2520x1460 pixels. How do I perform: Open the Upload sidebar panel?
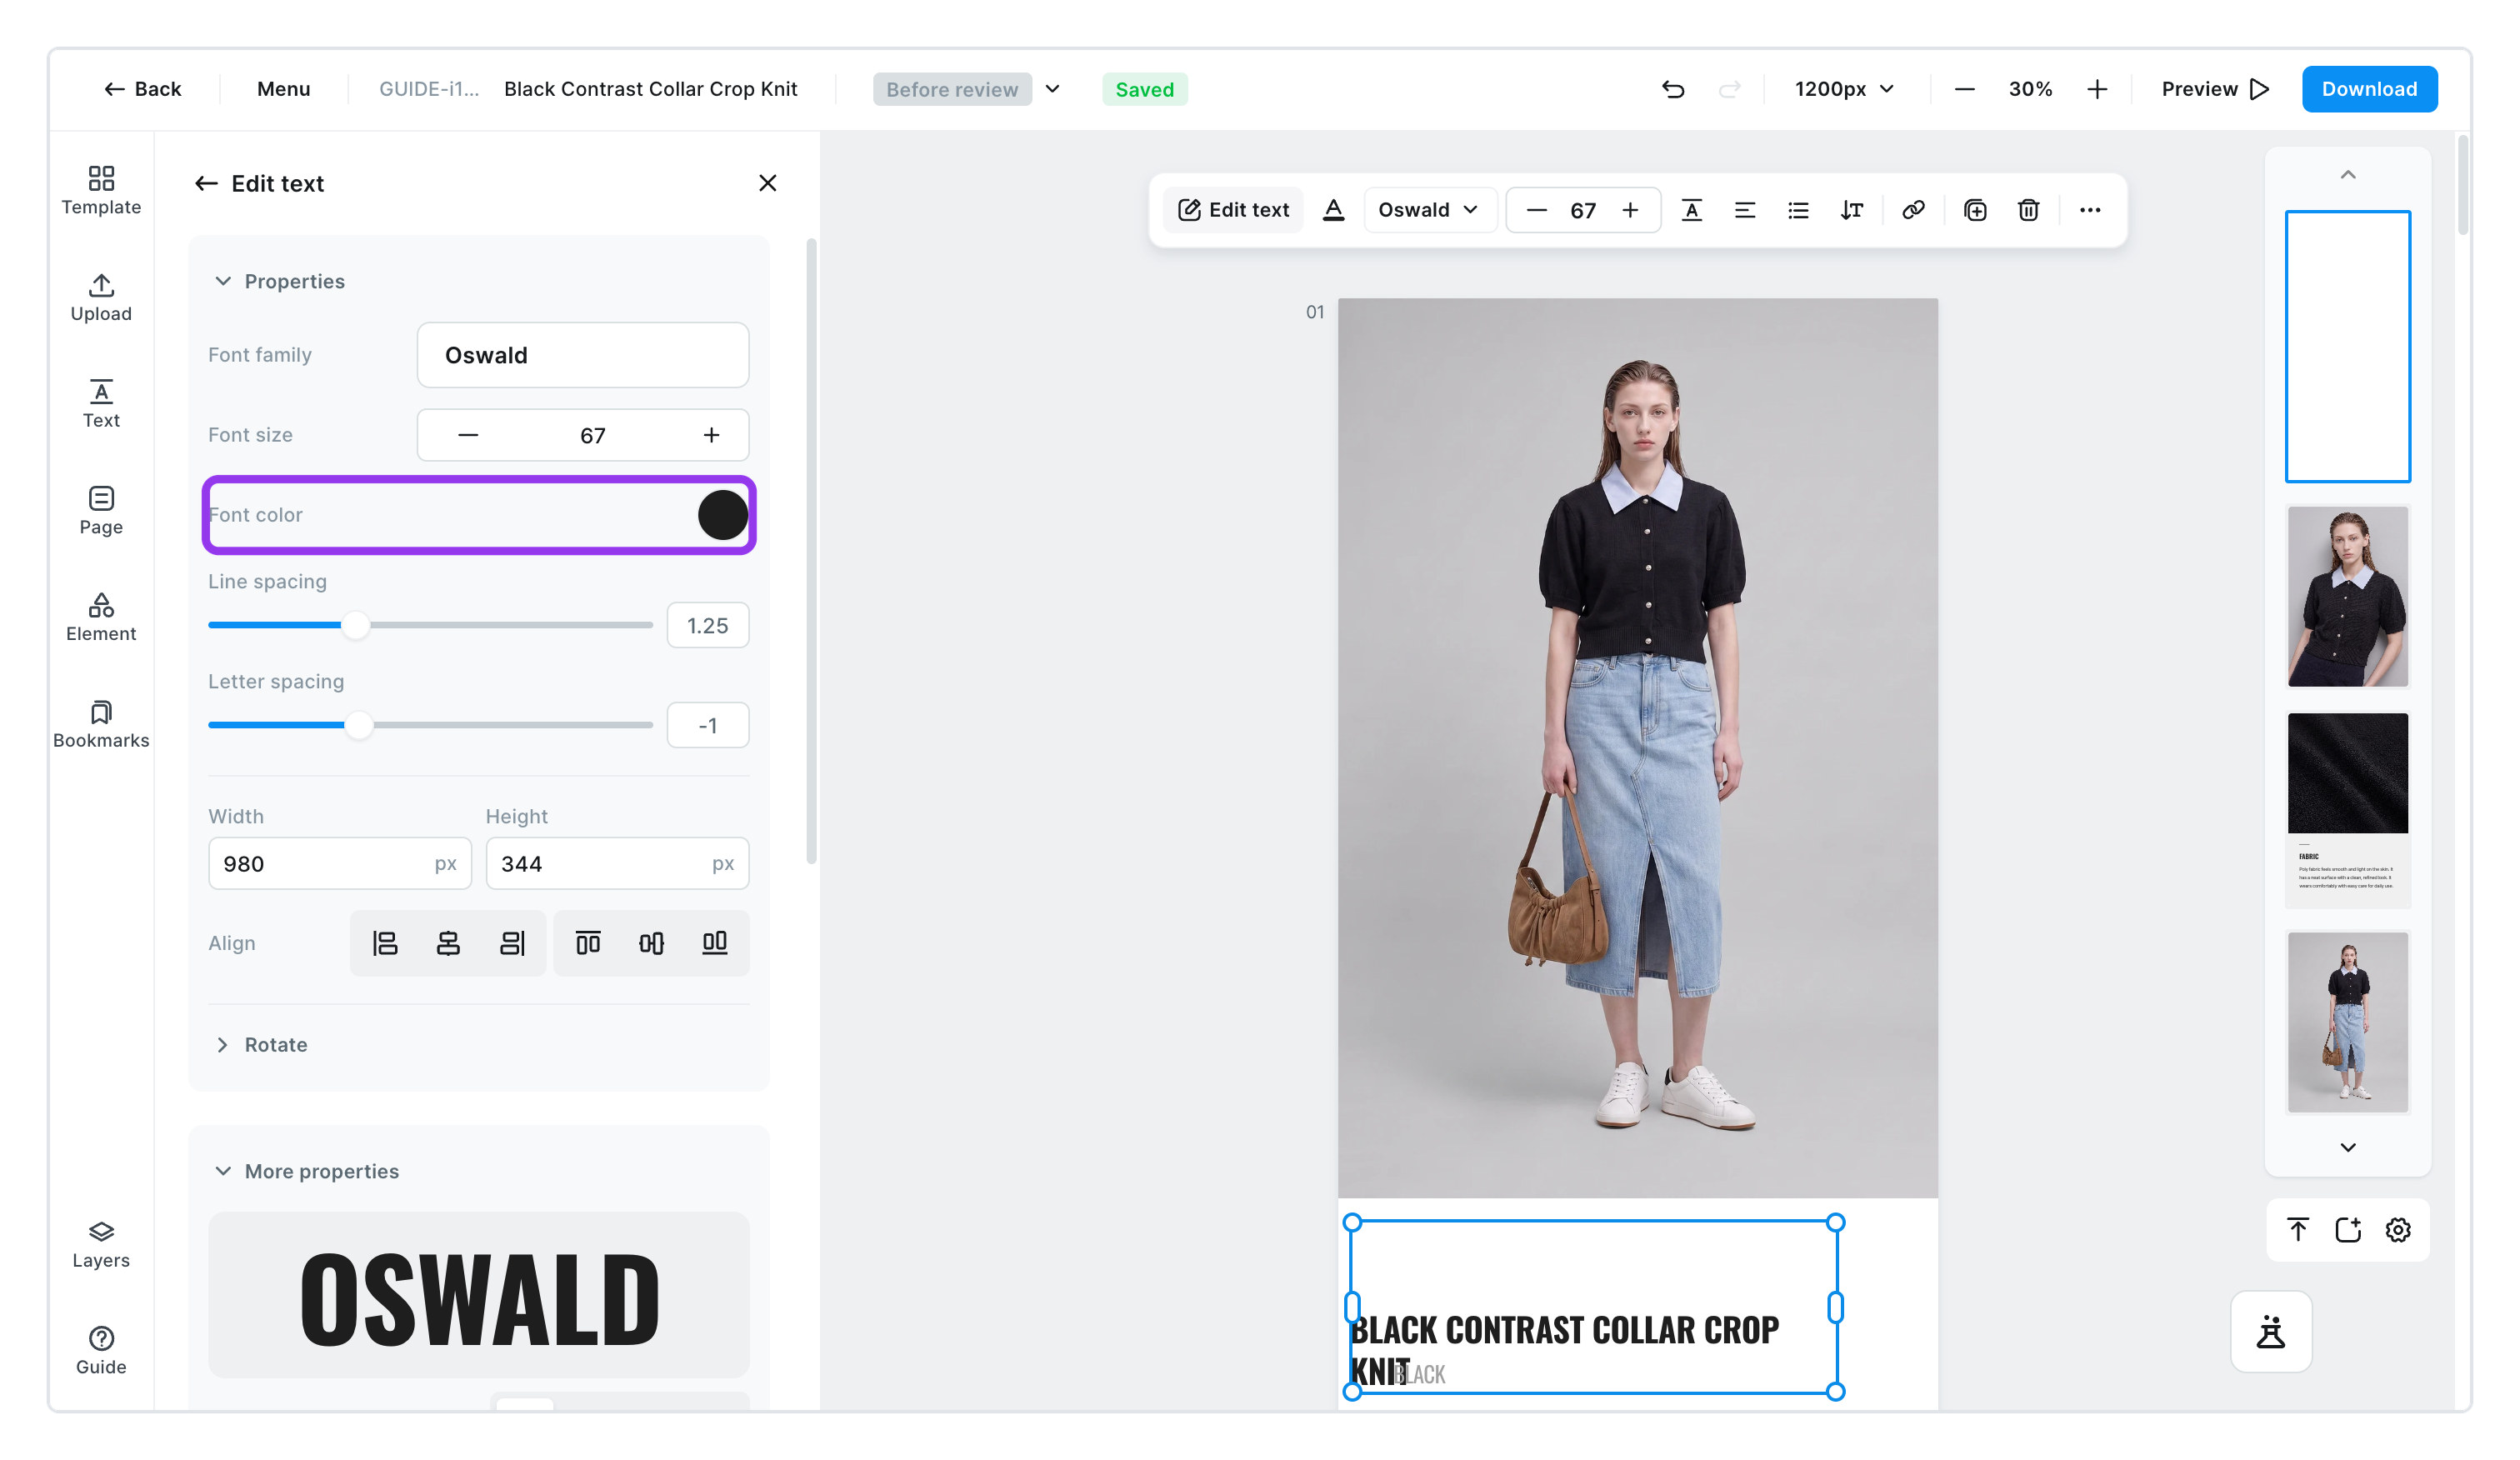coord(101,298)
